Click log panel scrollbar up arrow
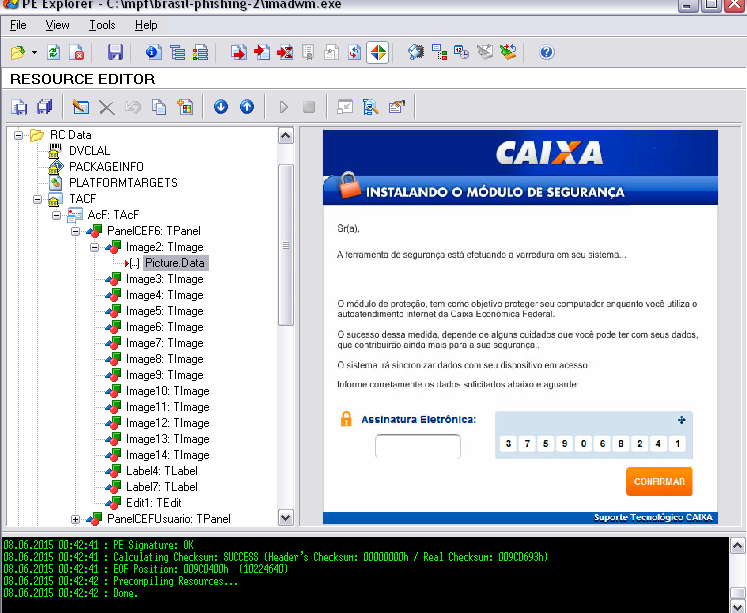Screen dimensions: 747x613 (737, 545)
